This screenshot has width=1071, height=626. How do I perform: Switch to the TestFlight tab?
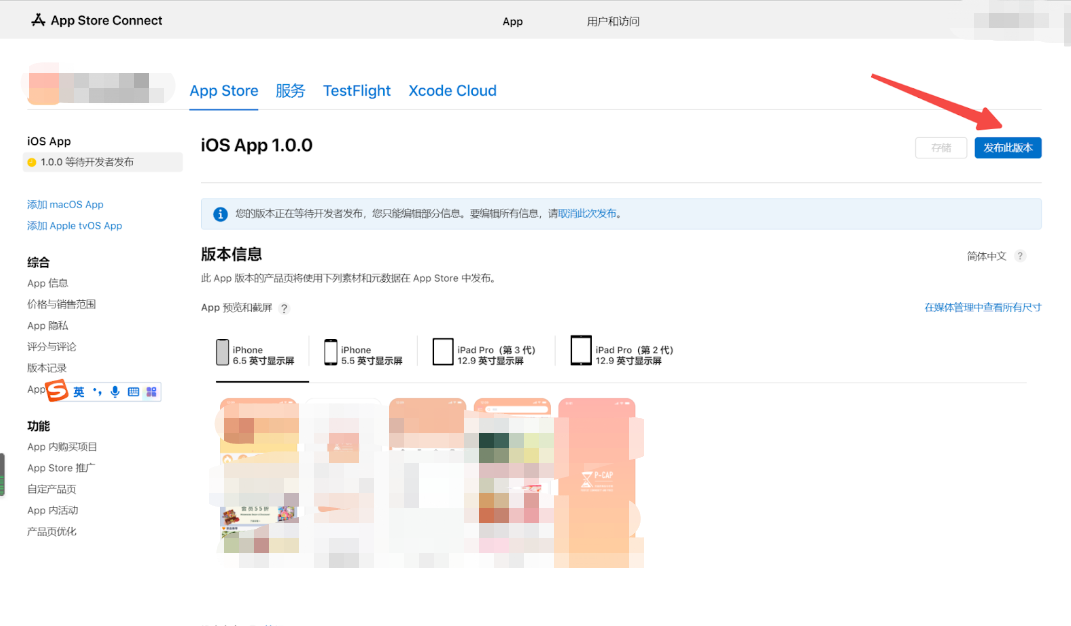pos(357,91)
